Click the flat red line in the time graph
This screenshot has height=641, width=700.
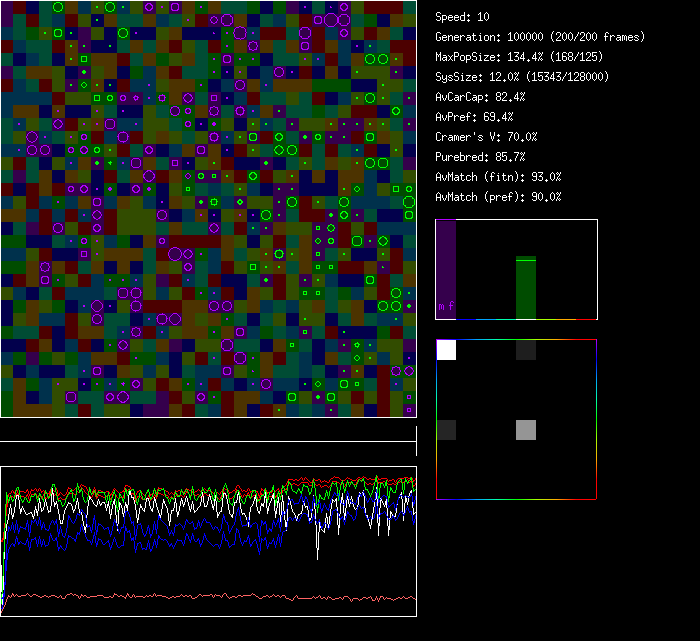point(200,597)
